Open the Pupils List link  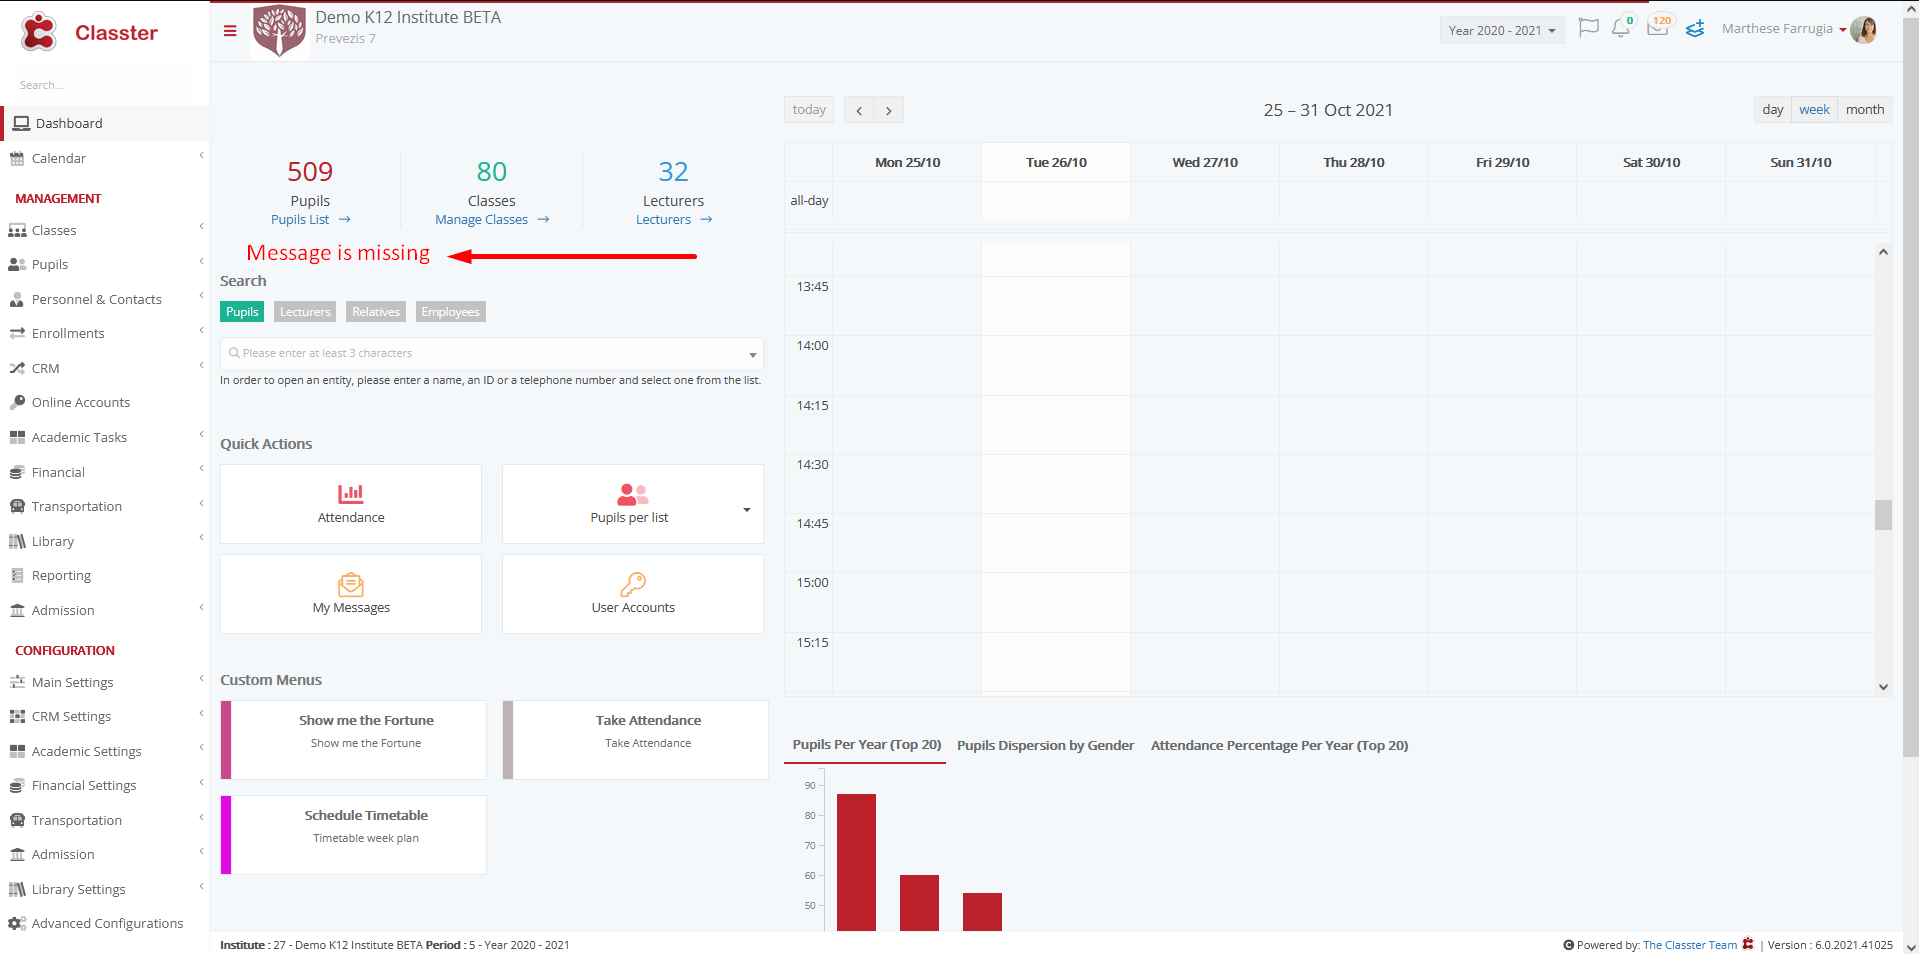click(x=311, y=220)
